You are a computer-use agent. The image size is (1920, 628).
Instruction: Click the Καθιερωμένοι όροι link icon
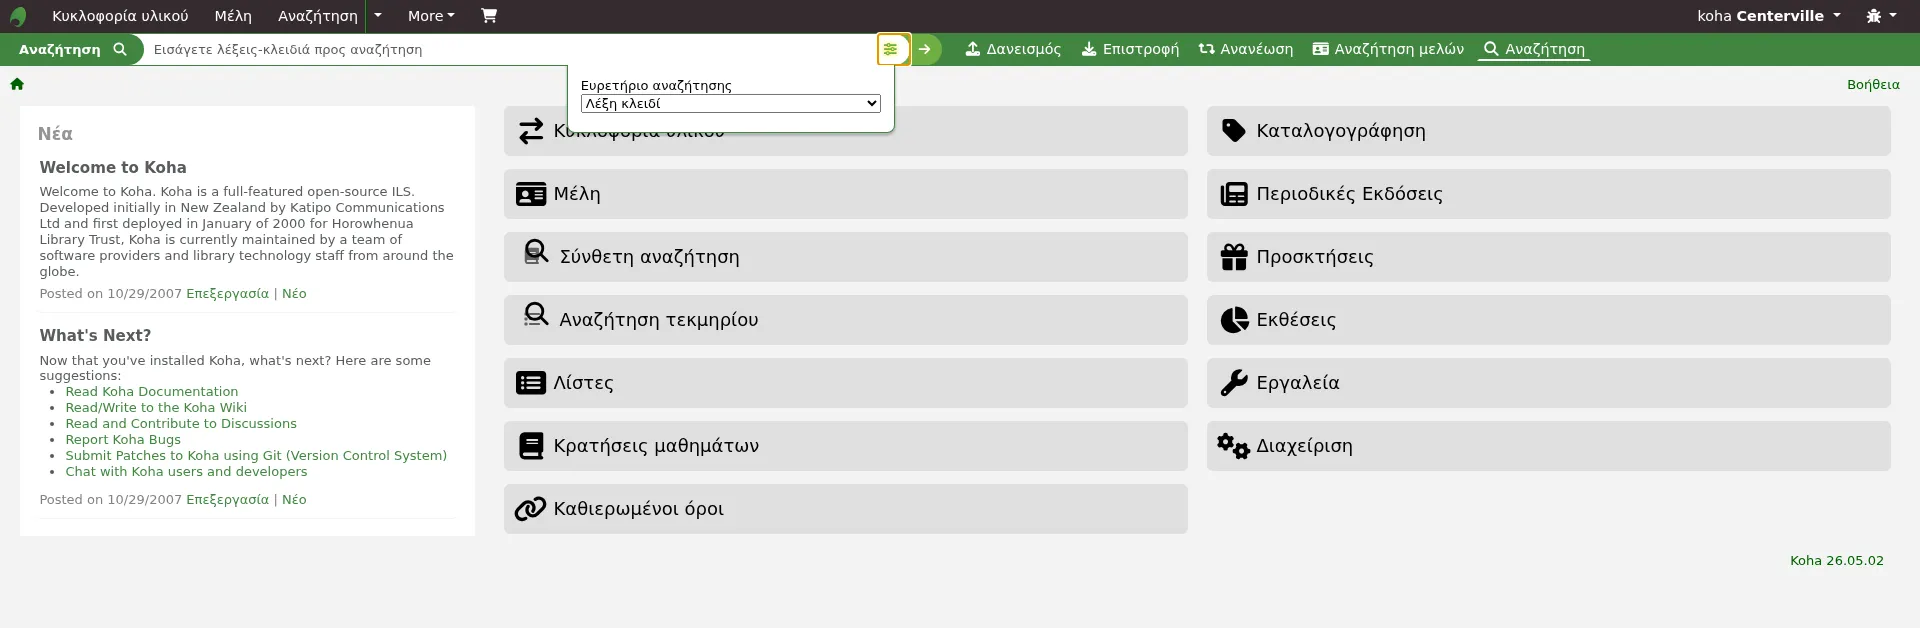coord(530,509)
